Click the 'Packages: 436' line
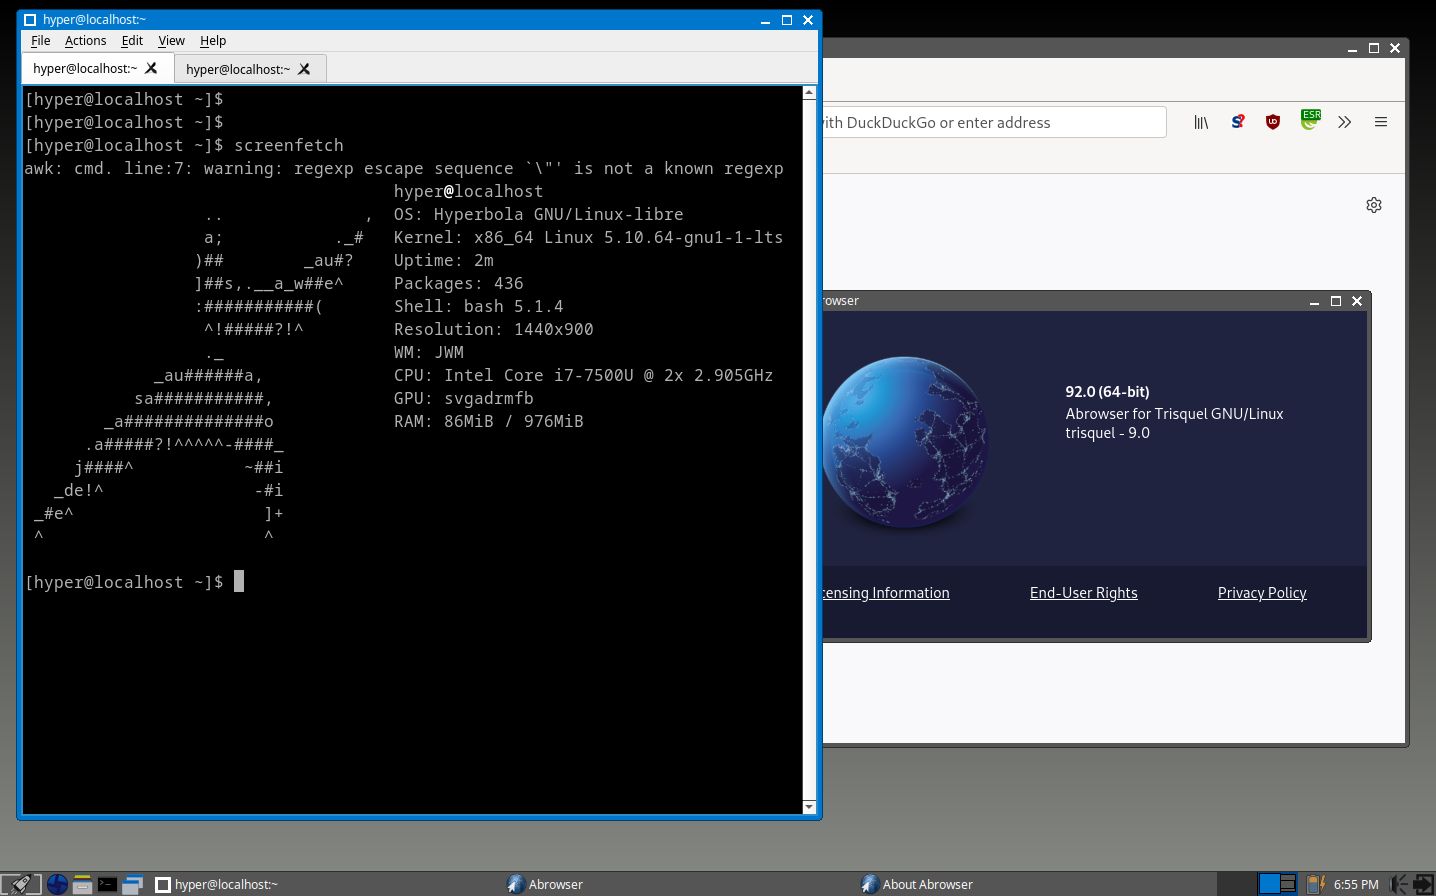Screen dimensions: 1436x896 click(459, 283)
